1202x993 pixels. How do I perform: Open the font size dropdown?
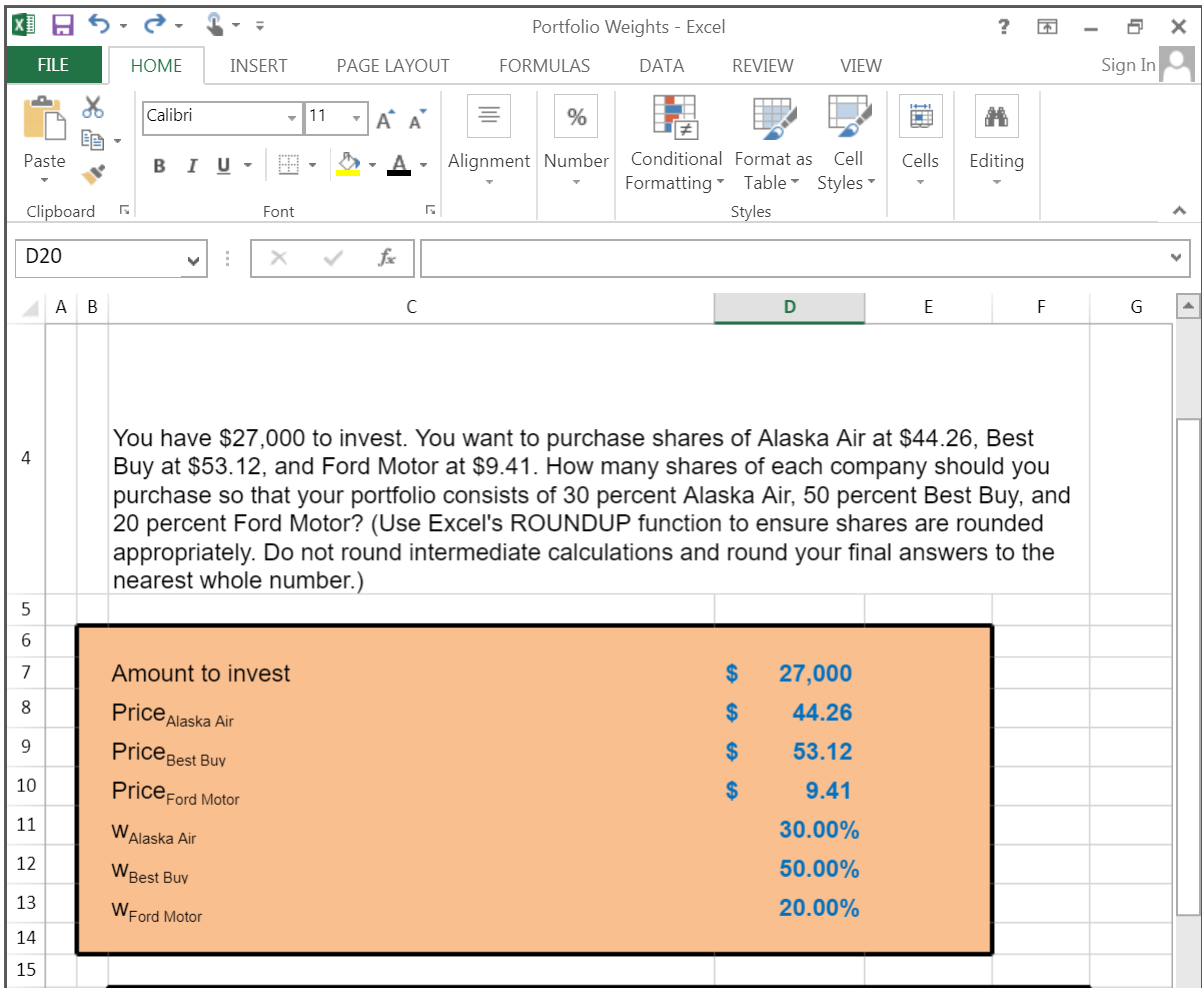coord(356,118)
